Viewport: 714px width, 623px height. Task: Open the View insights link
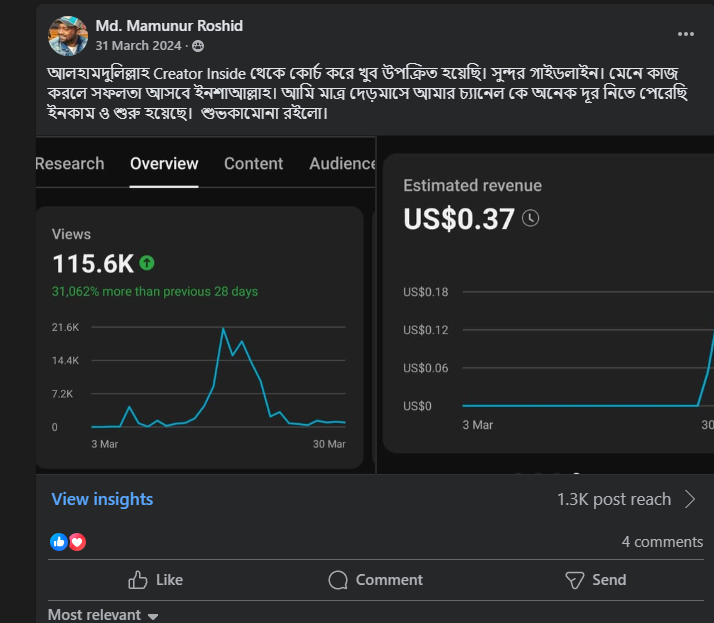(102, 499)
